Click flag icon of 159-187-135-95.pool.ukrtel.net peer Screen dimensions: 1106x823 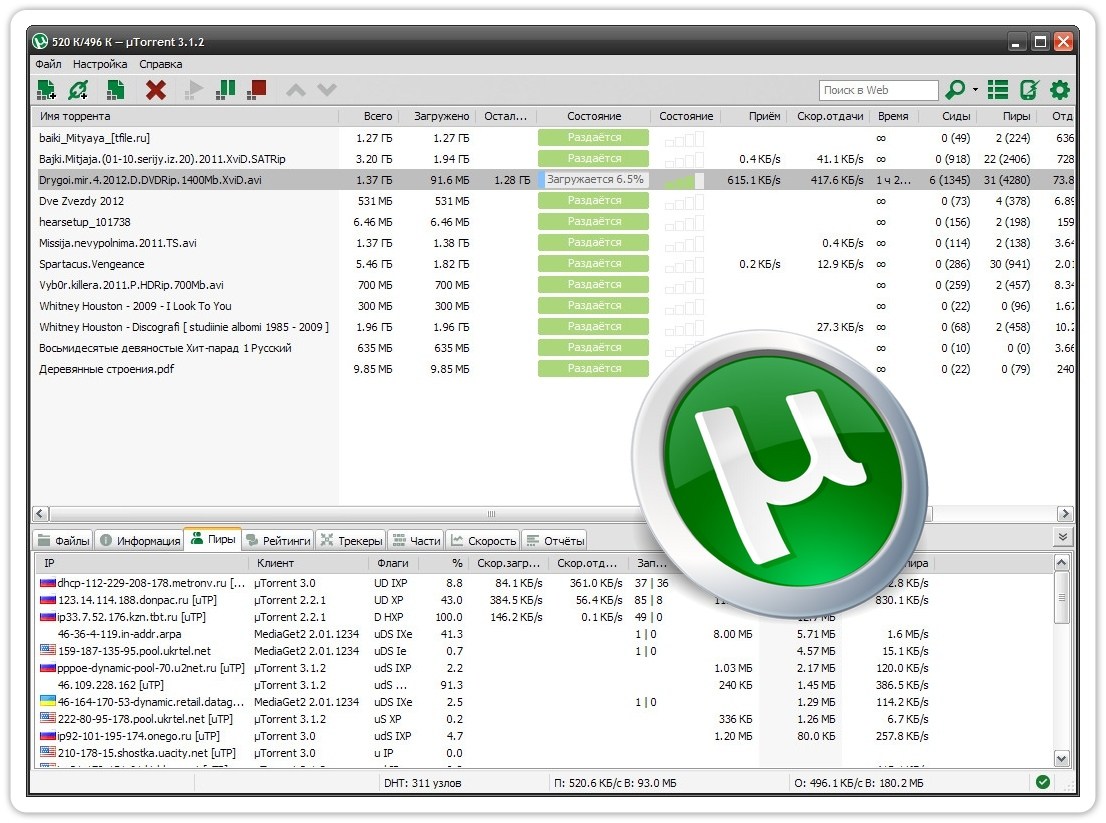point(47,650)
